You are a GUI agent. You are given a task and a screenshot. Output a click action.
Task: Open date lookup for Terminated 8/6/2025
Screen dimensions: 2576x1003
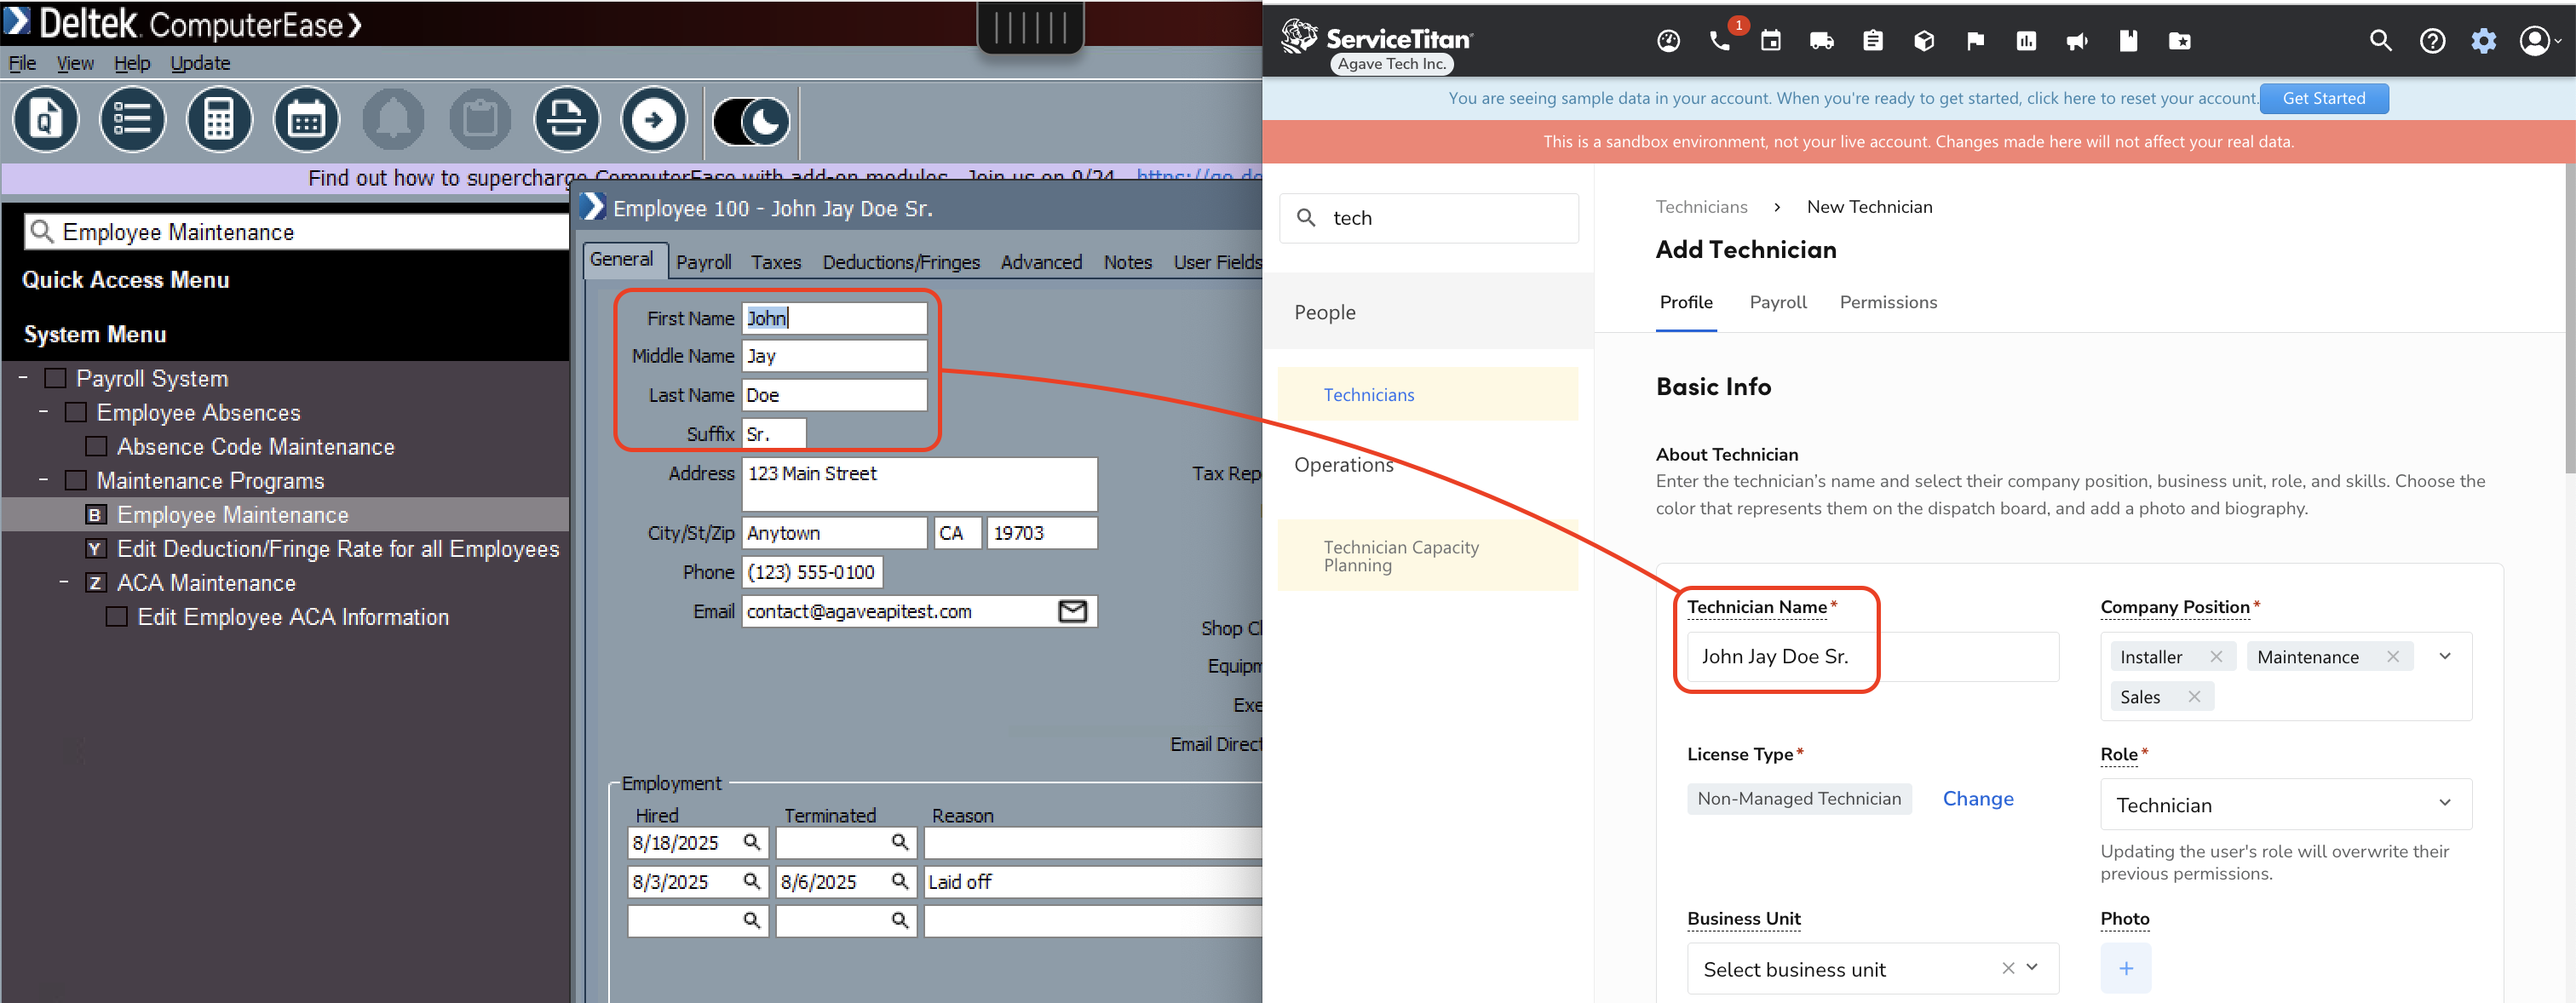pos(899,881)
